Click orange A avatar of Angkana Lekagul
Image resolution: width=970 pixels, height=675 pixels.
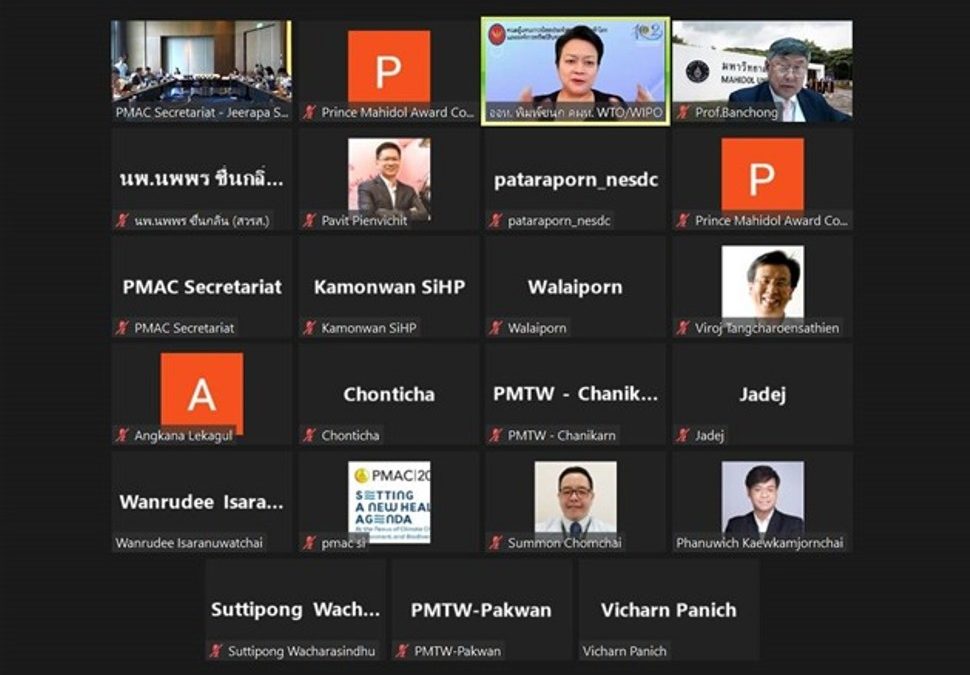[202, 393]
